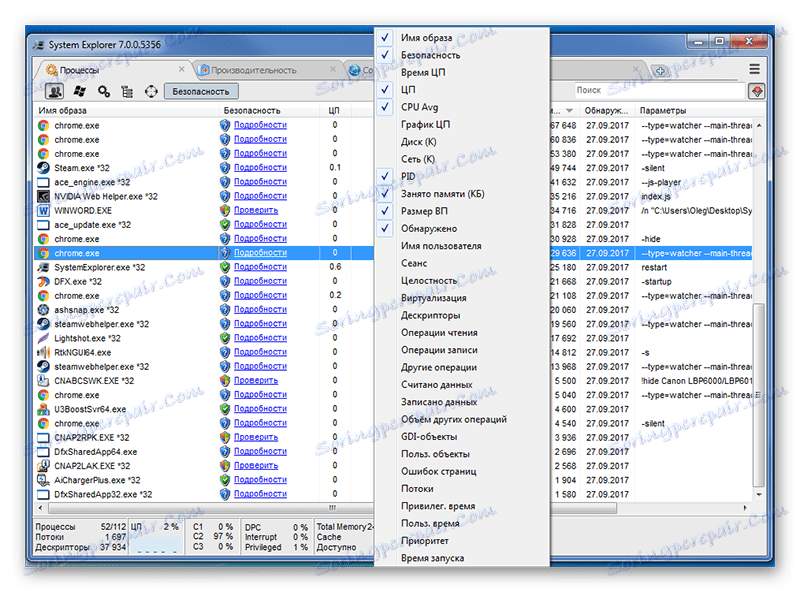Click the AiChargerPlus.exe icon

(x=43, y=480)
